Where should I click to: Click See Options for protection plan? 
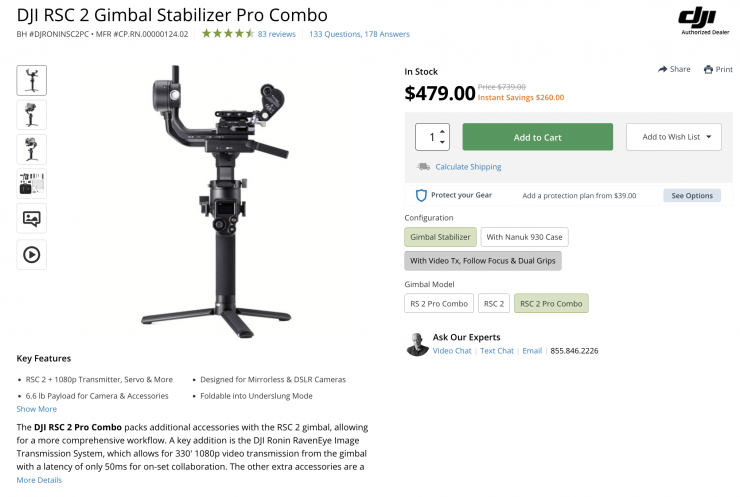pyautogui.click(x=691, y=195)
